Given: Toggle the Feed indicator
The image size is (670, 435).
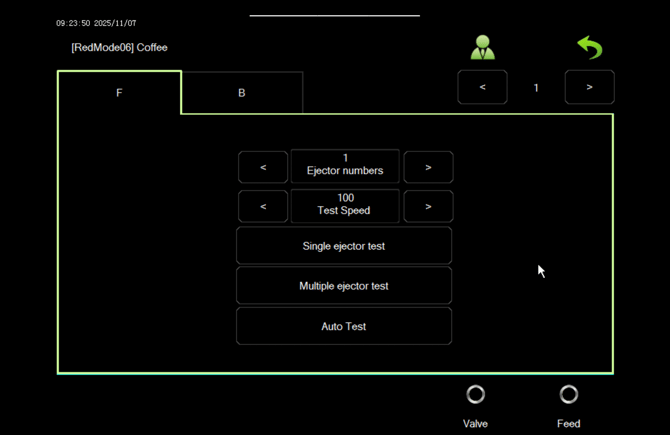Looking at the screenshot, I should click(568, 395).
